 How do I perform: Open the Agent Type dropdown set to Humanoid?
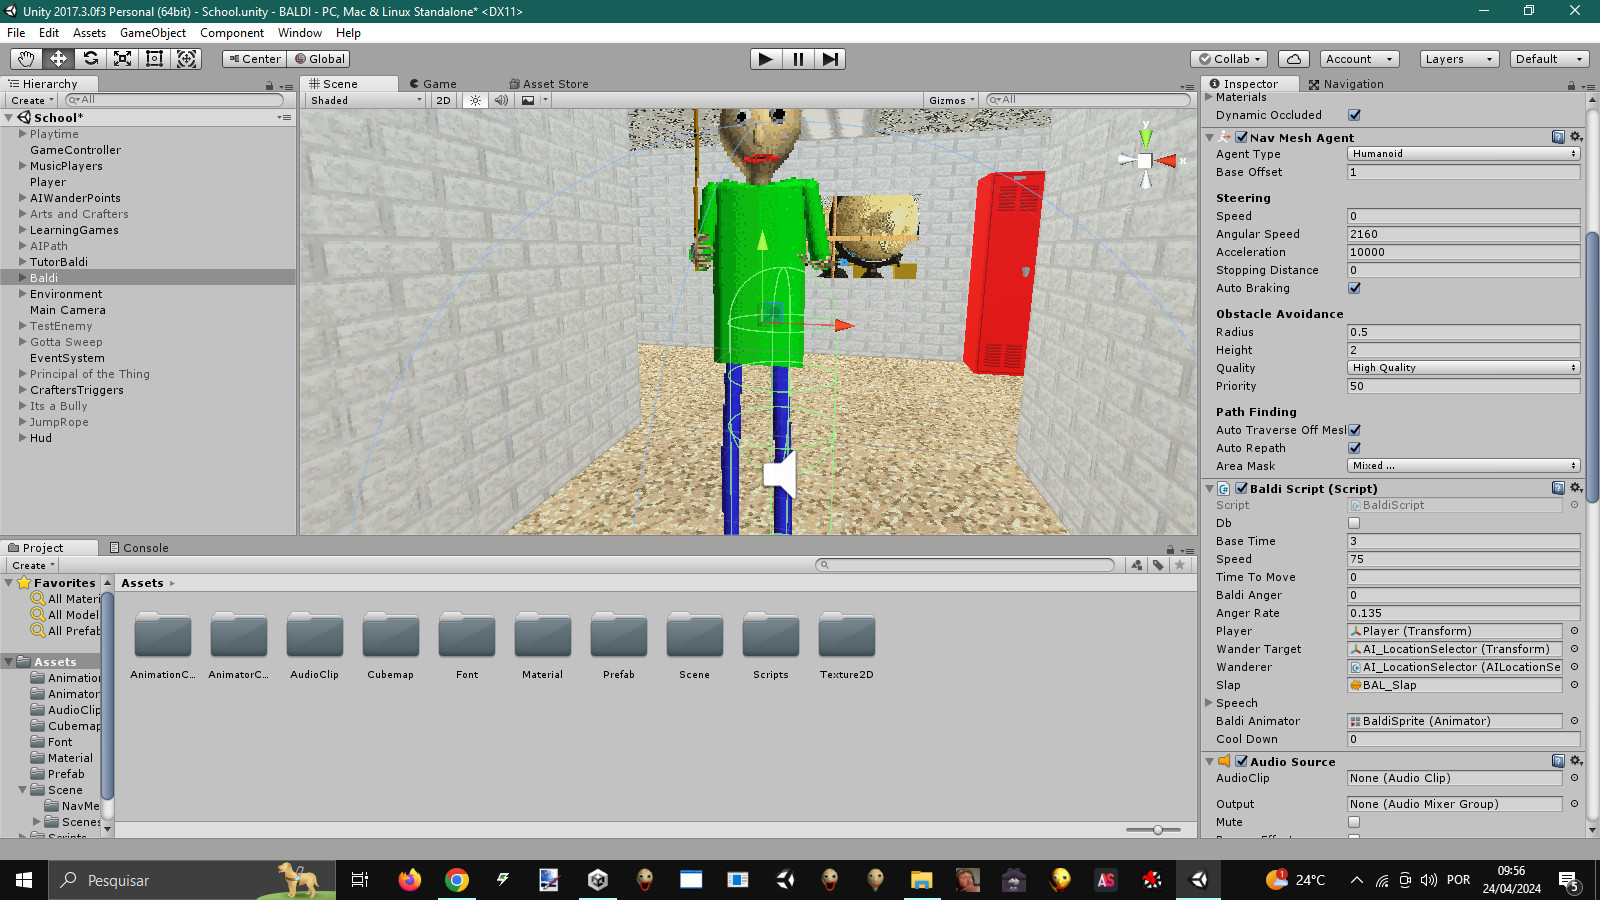1463,153
